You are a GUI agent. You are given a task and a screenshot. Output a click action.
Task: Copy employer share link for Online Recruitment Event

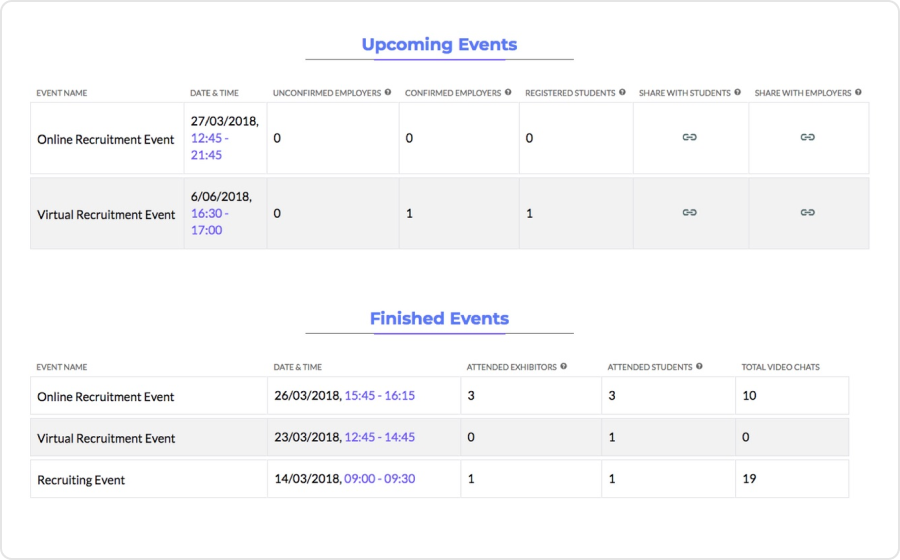point(808,137)
